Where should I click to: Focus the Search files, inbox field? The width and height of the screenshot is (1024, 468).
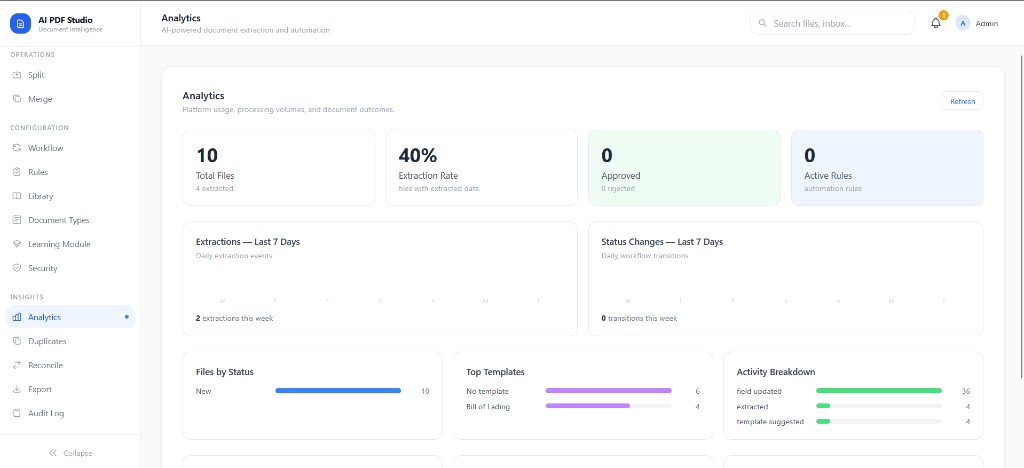point(832,23)
